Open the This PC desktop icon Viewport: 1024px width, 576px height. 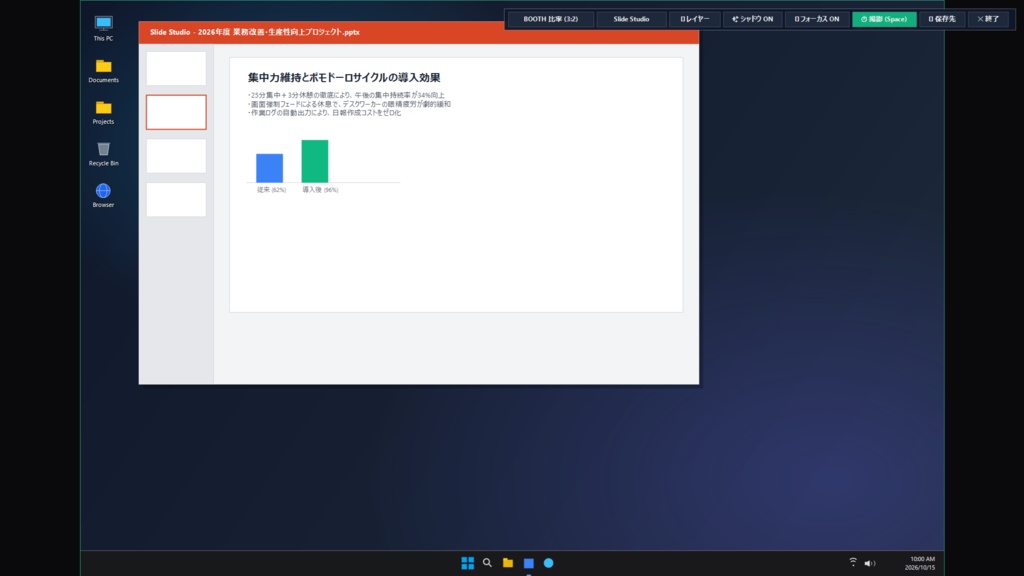[103, 28]
